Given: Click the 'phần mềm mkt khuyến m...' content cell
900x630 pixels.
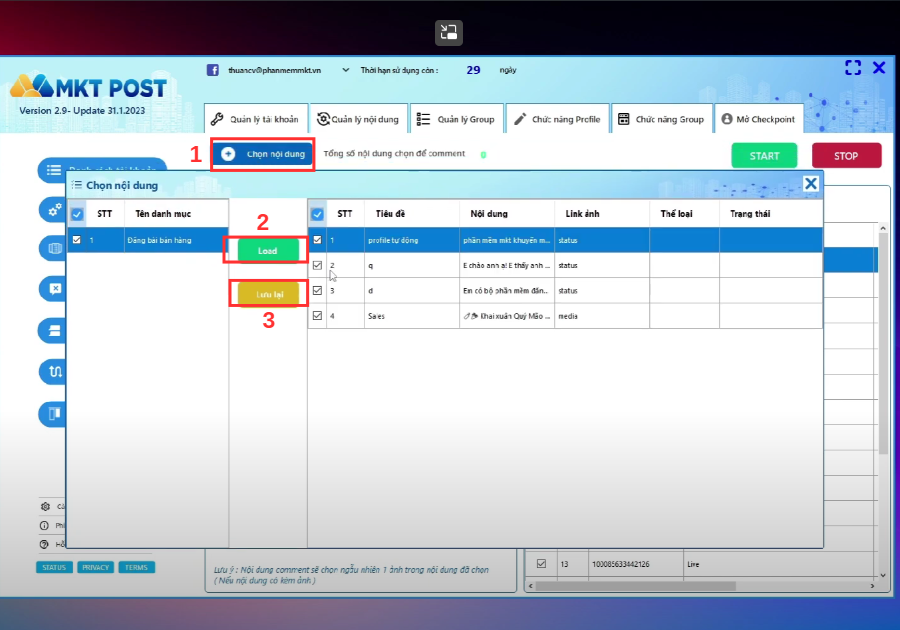Looking at the screenshot, I should coord(507,240).
